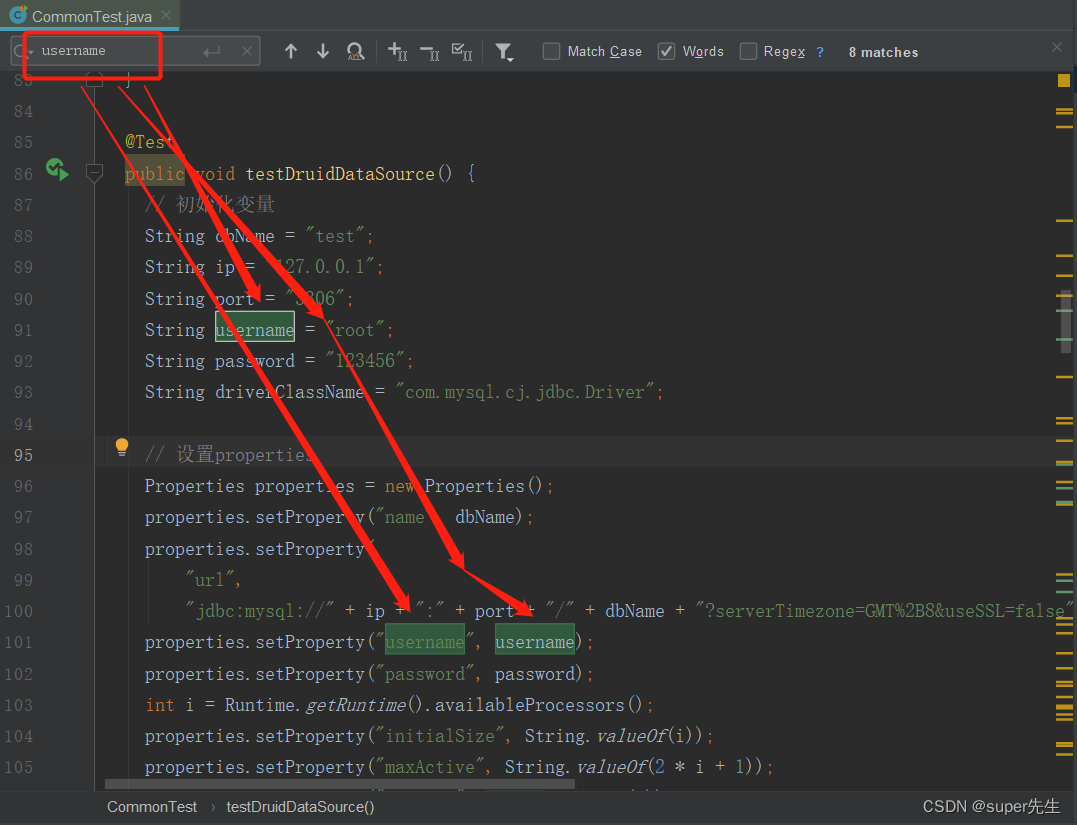Collapse testDruidDataSource method fold marker
Viewport: 1077px width, 825px height.
tap(94, 173)
